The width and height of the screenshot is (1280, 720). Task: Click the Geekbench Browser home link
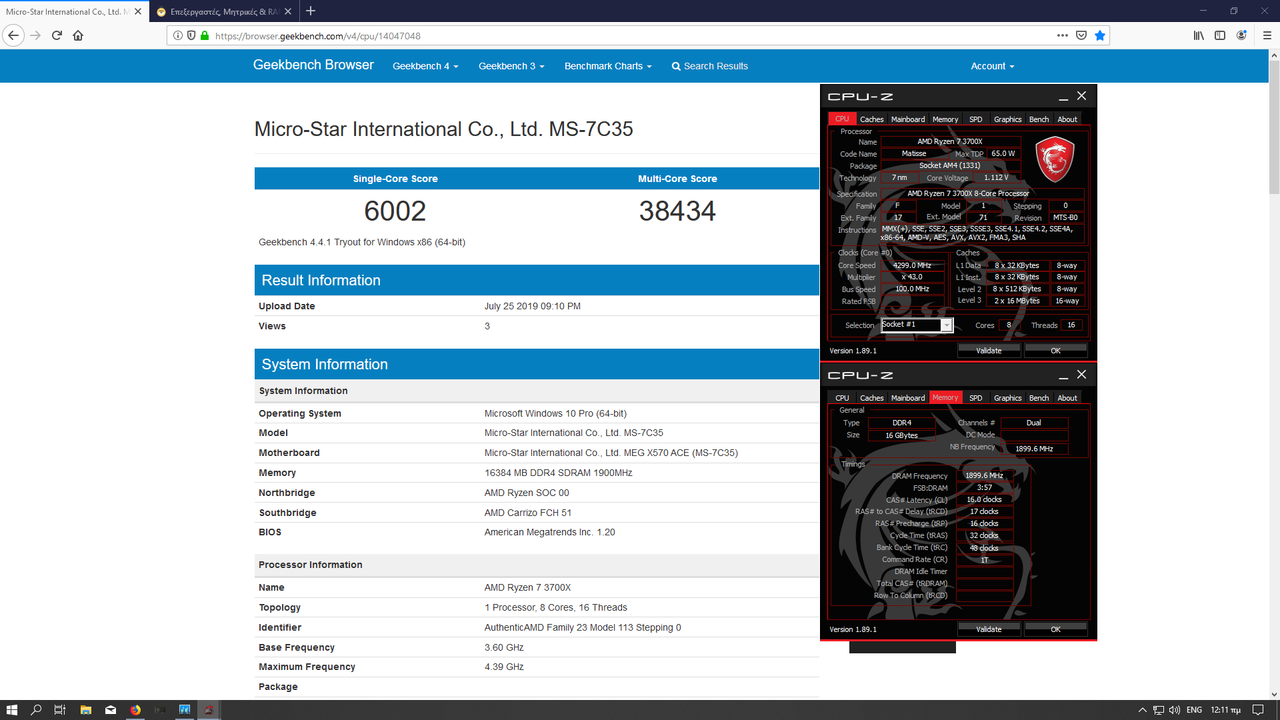313,65
